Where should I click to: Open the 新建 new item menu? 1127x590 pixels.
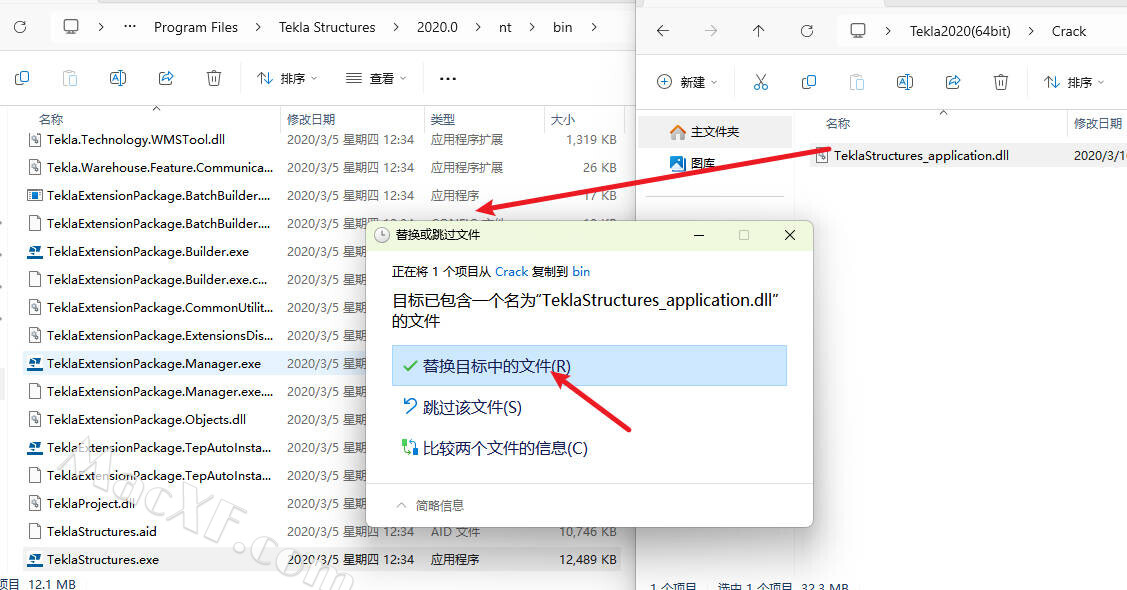pos(684,82)
